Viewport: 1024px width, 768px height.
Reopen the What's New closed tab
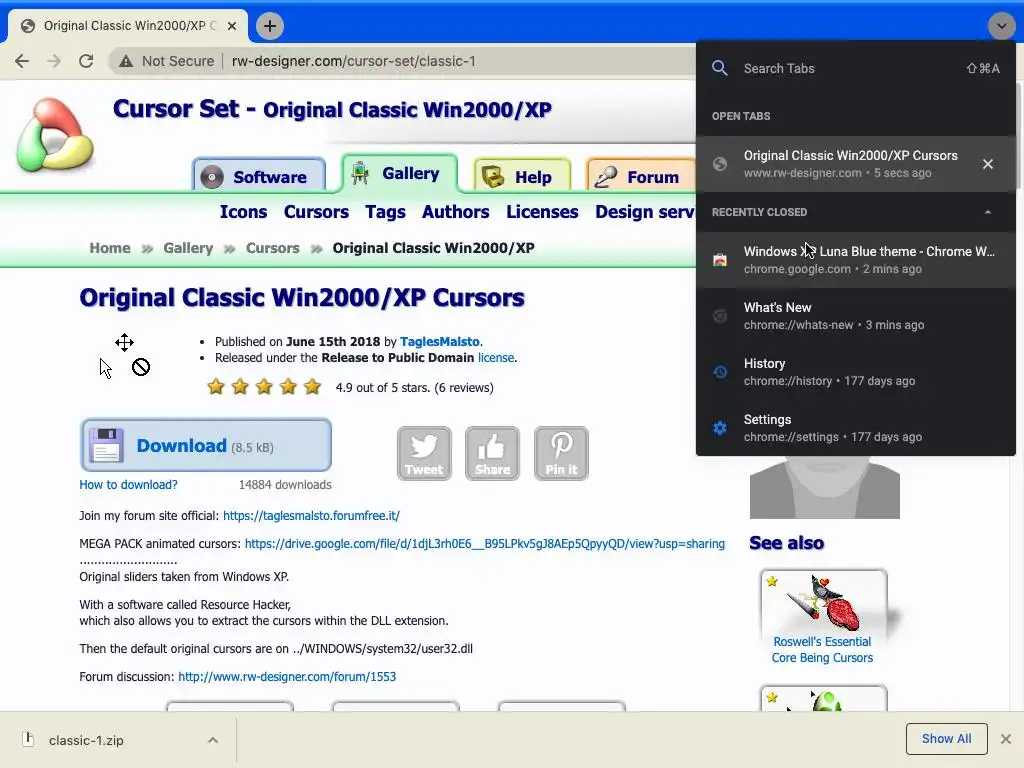pyautogui.click(x=856, y=316)
